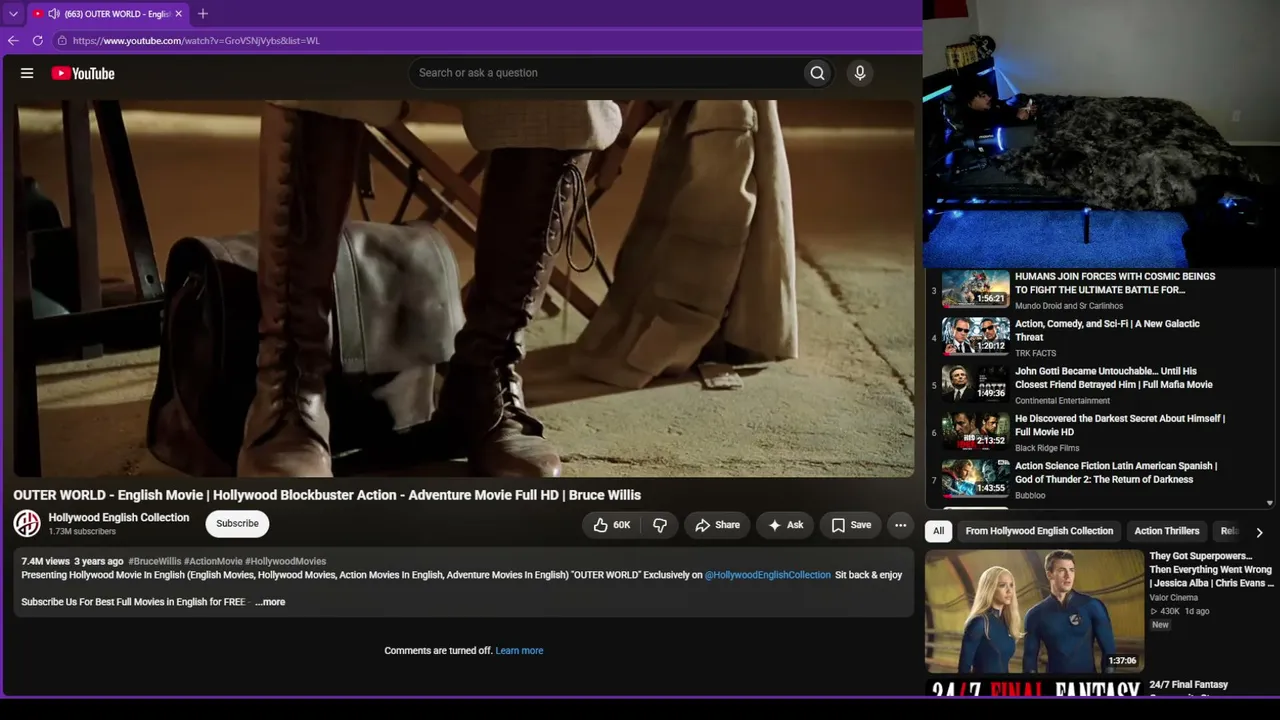Reload the YouTube page
This screenshot has width=1280, height=720.
(38, 41)
